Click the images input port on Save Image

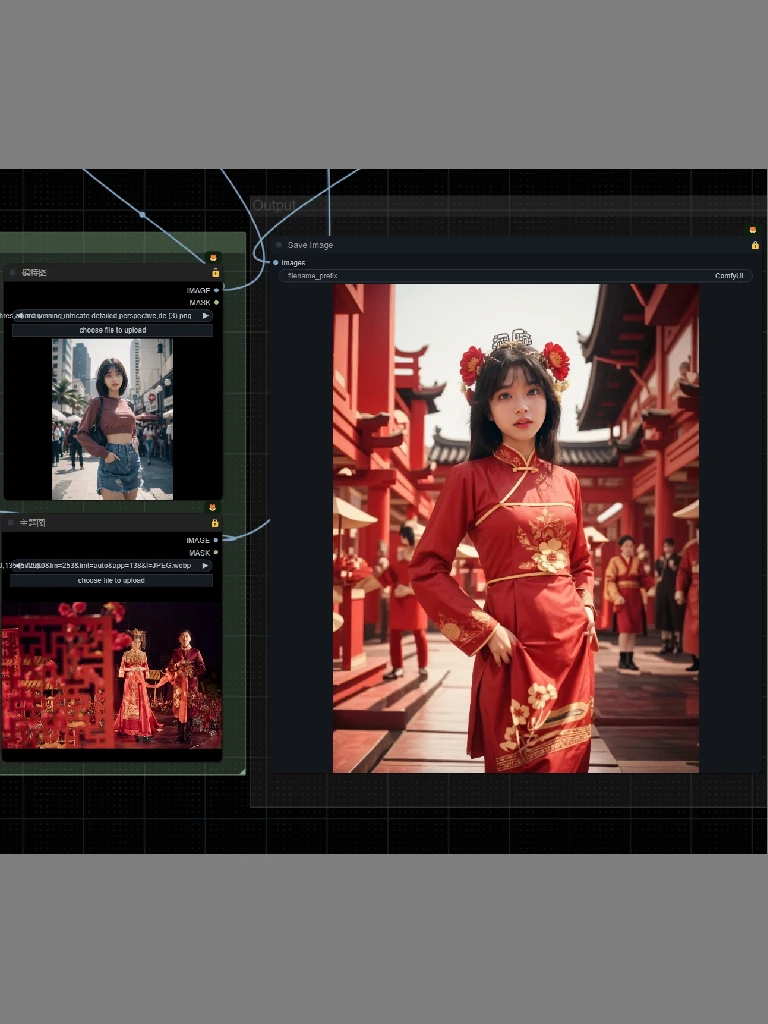(276, 263)
